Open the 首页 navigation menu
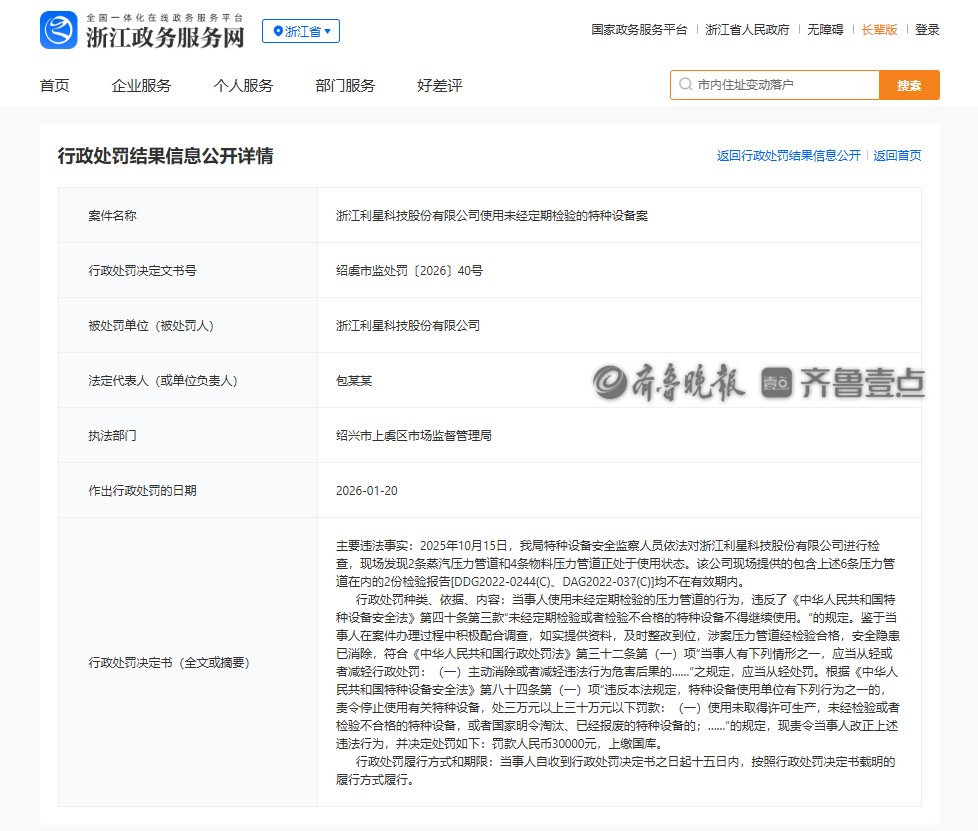978x831 pixels. click(53, 86)
